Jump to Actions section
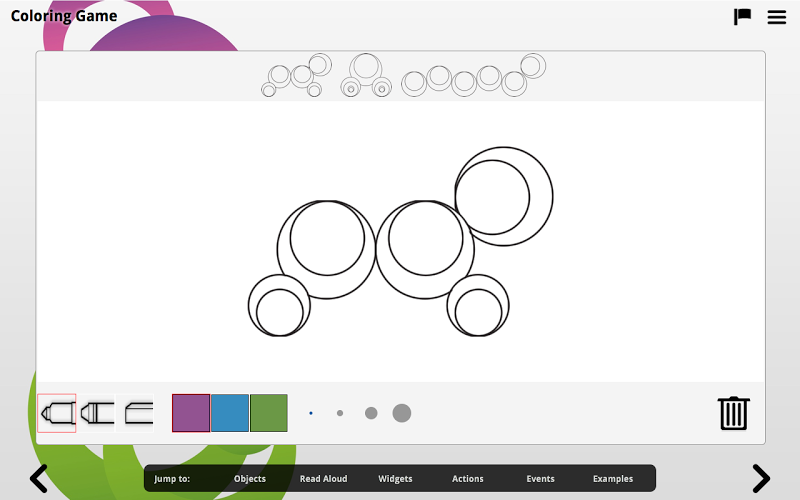This screenshot has width=800, height=500. [467, 479]
